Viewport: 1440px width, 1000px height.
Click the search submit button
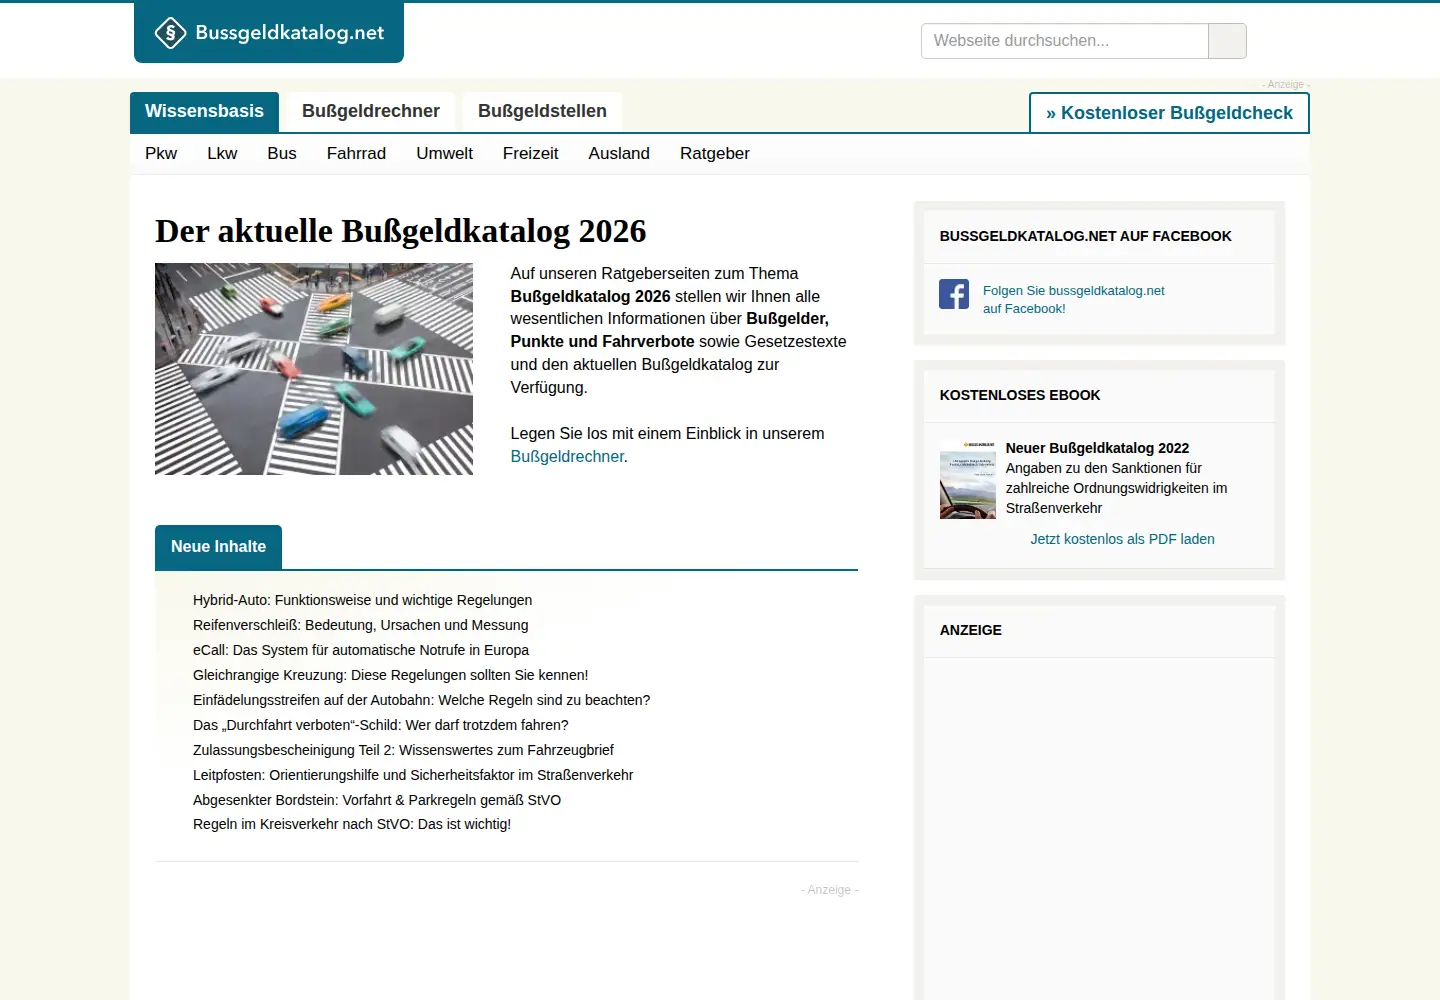click(x=1227, y=41)
